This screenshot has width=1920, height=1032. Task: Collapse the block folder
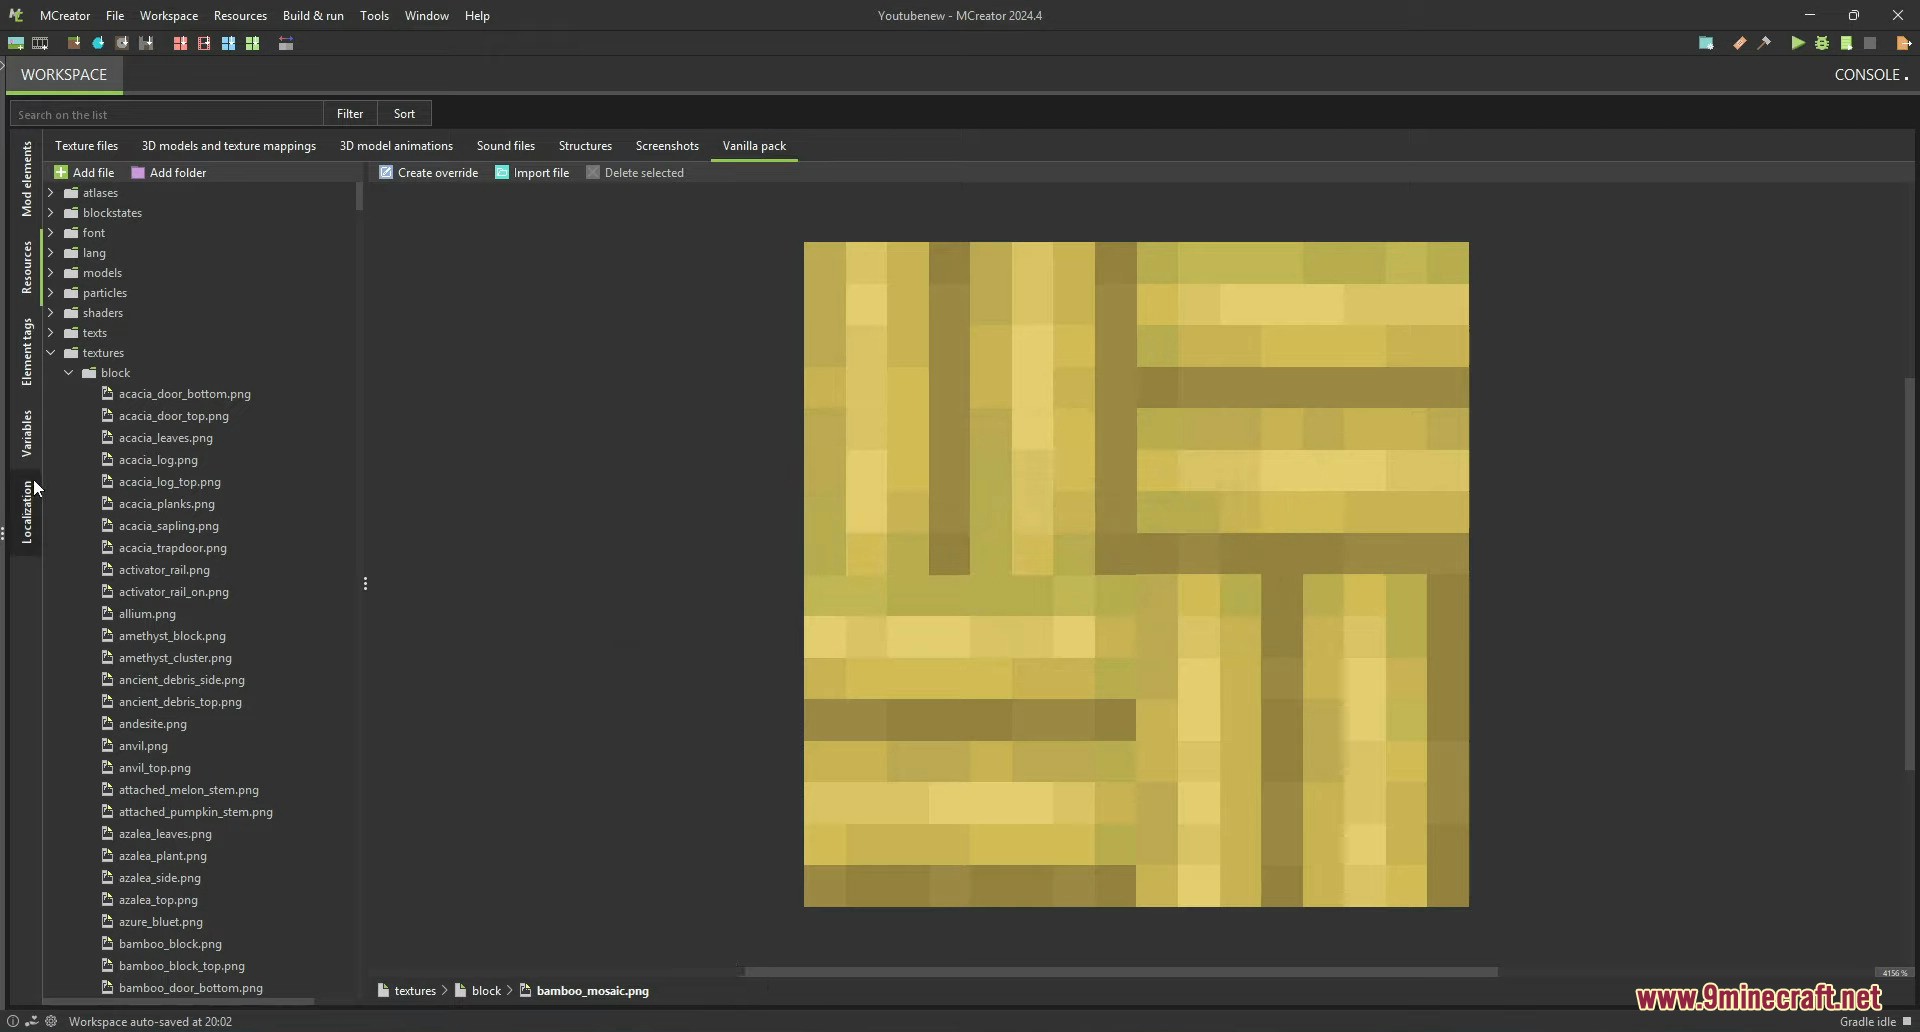coord(69,373)
